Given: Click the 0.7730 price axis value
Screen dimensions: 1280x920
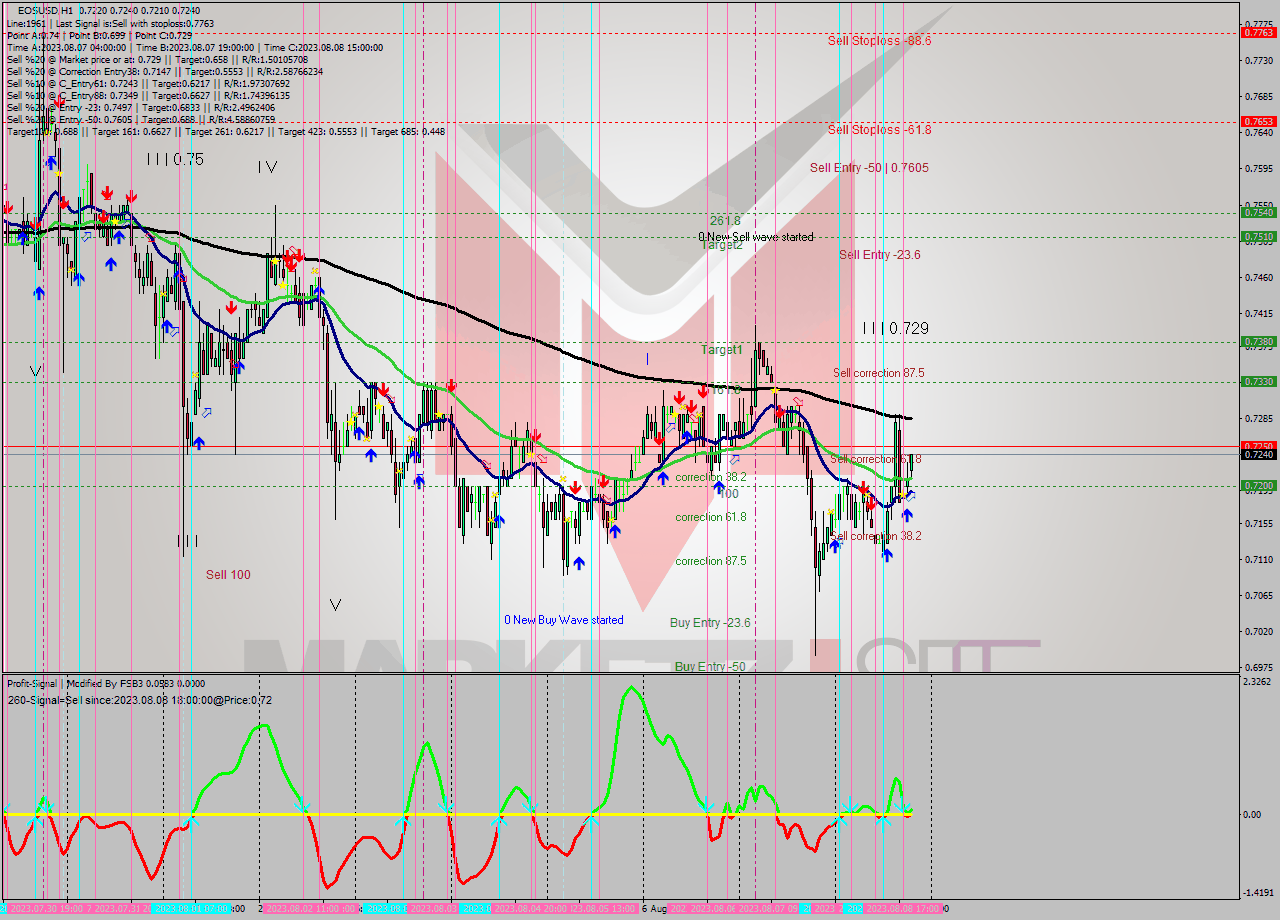Looking at the screenshot, I should (1258, 60).
